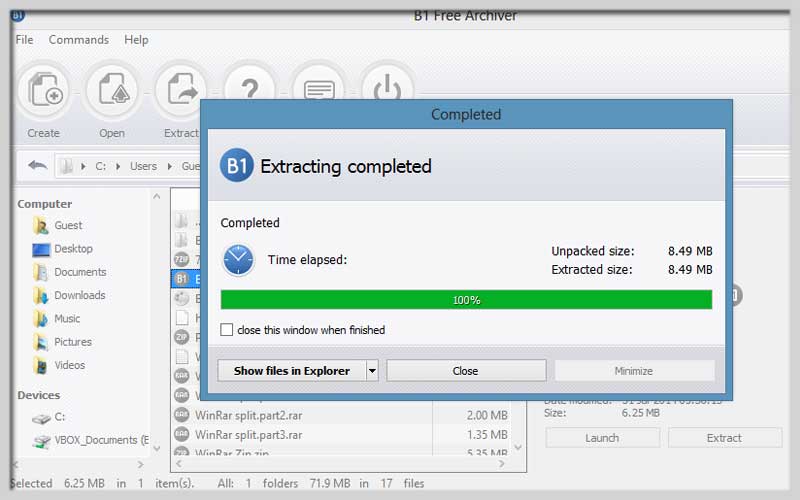Image resolution: width=800 pixels, height=500 pixels.
Task: Click icon of WinRar split.part2.rar
Action: pyautogui.click(x=182, y=415)
